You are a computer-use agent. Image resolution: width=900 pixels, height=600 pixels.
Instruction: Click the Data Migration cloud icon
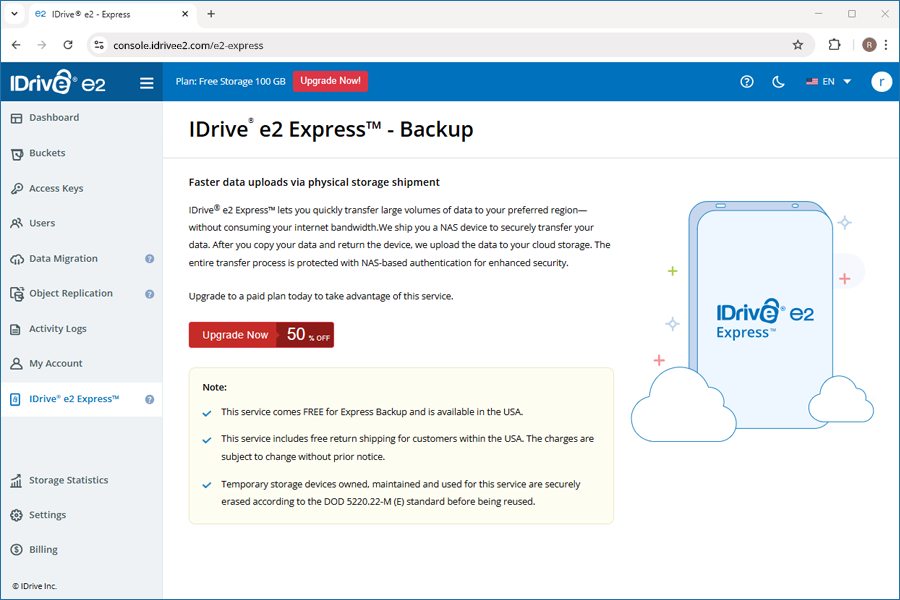tap(17, 259)
